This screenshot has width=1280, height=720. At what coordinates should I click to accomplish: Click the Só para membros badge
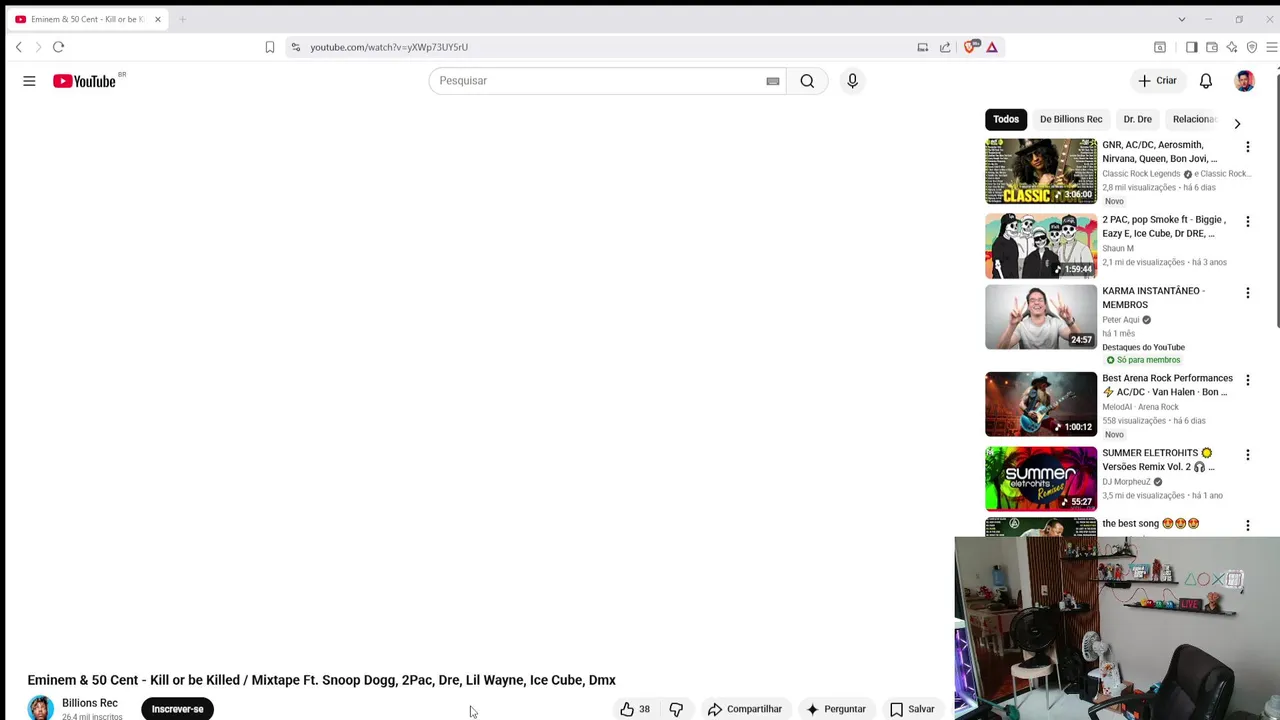1143,360
